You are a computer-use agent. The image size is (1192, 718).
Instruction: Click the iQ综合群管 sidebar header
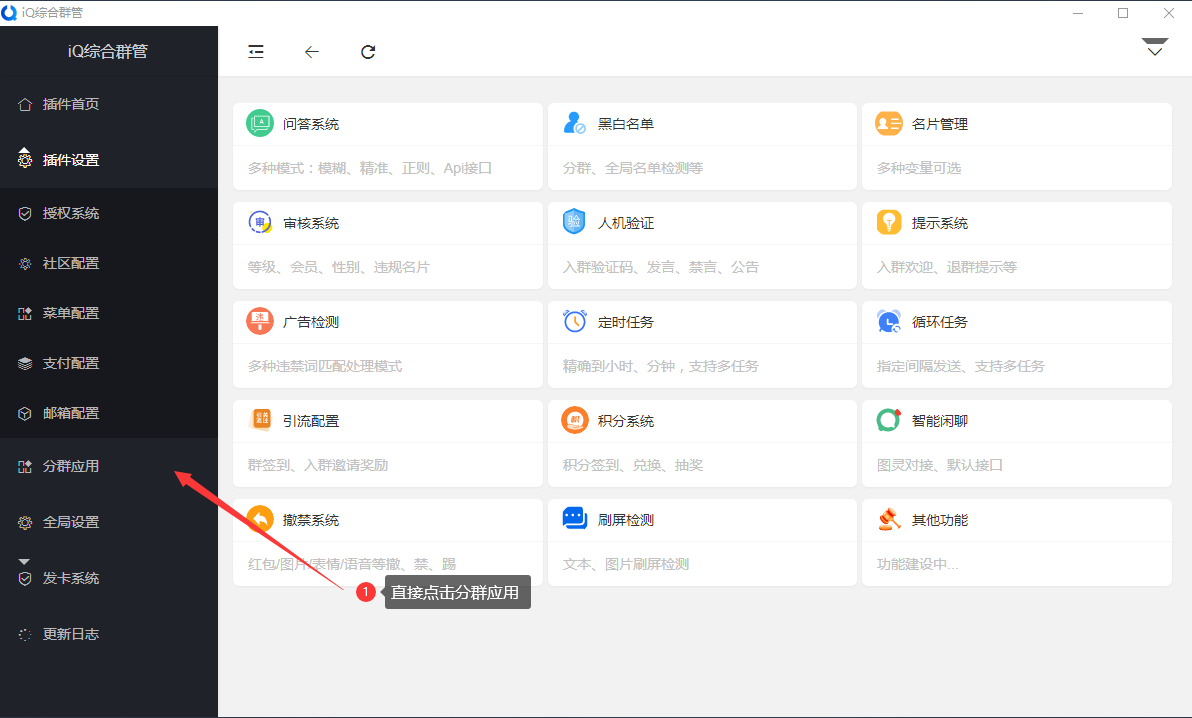pyautogui.click(x=108, y=51)
